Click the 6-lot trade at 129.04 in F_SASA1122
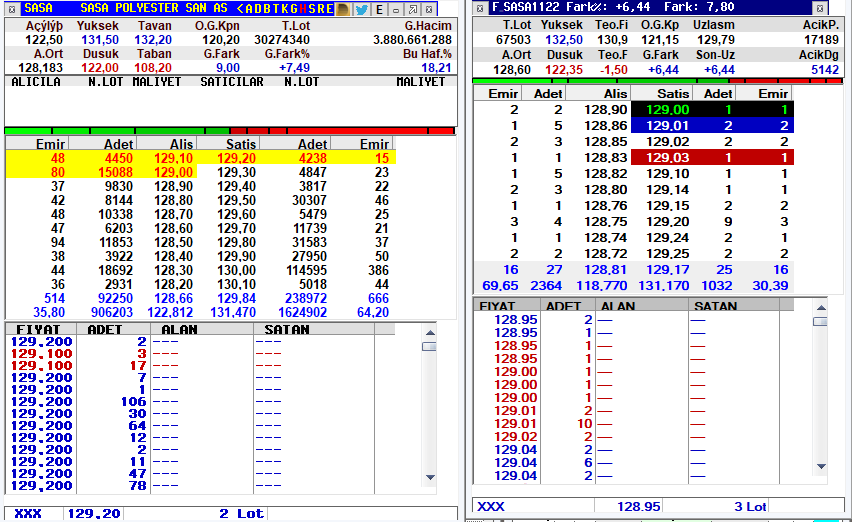The height and width of the screenshot is (522, 852). tap(588, 463)
